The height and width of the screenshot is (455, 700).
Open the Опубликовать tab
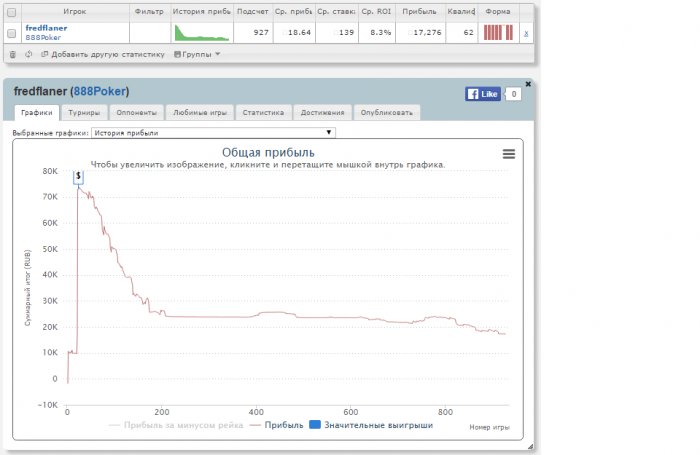coord(387,113)
